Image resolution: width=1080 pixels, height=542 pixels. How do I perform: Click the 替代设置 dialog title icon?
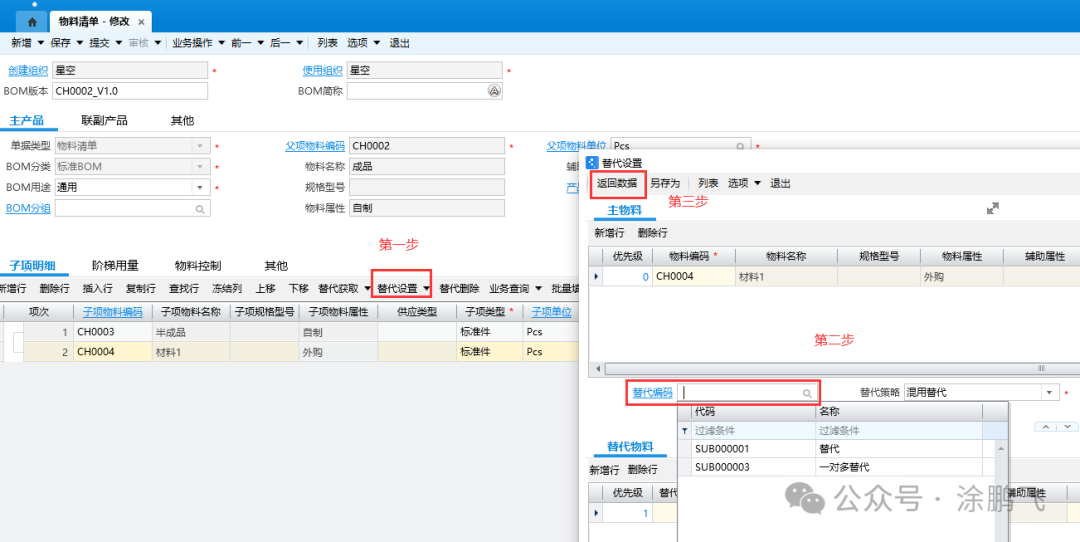[592, 163]
